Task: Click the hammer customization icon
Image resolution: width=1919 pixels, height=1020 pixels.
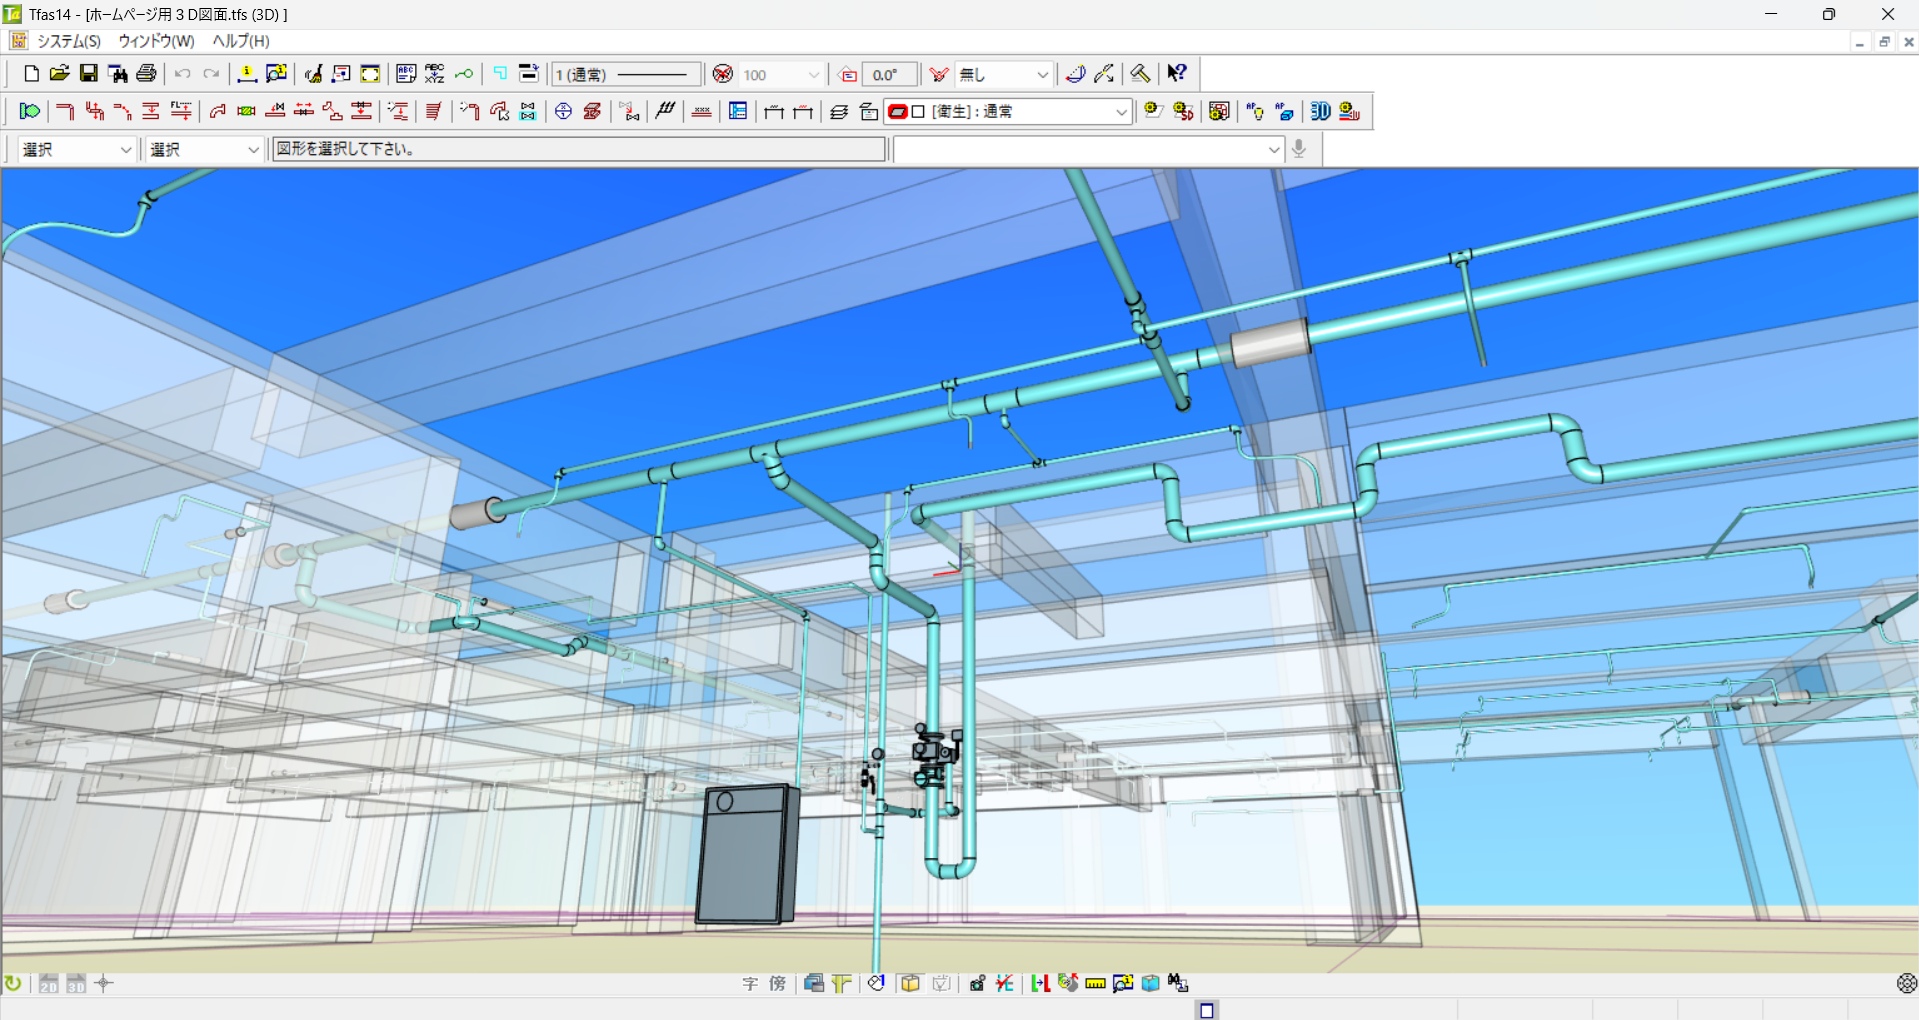Action: [1139, 73]
